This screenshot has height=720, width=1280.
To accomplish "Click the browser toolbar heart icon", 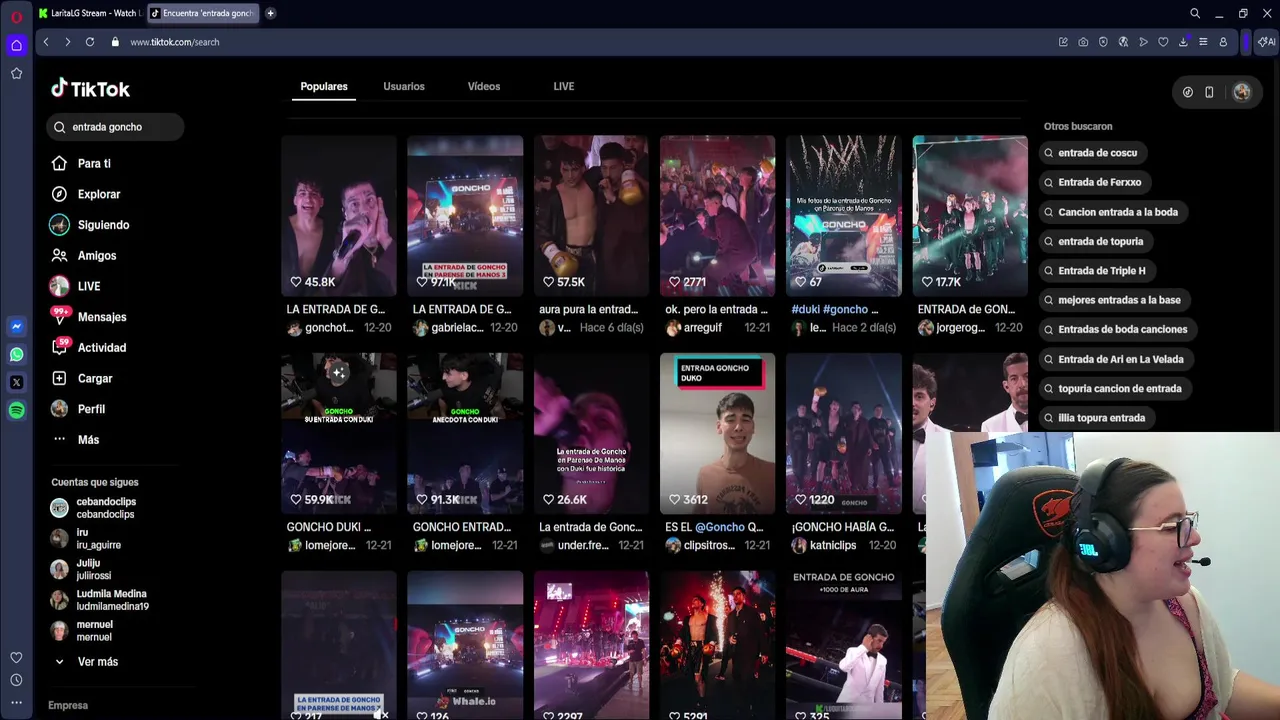I will pyautogui.click(x=1163, y=42).
